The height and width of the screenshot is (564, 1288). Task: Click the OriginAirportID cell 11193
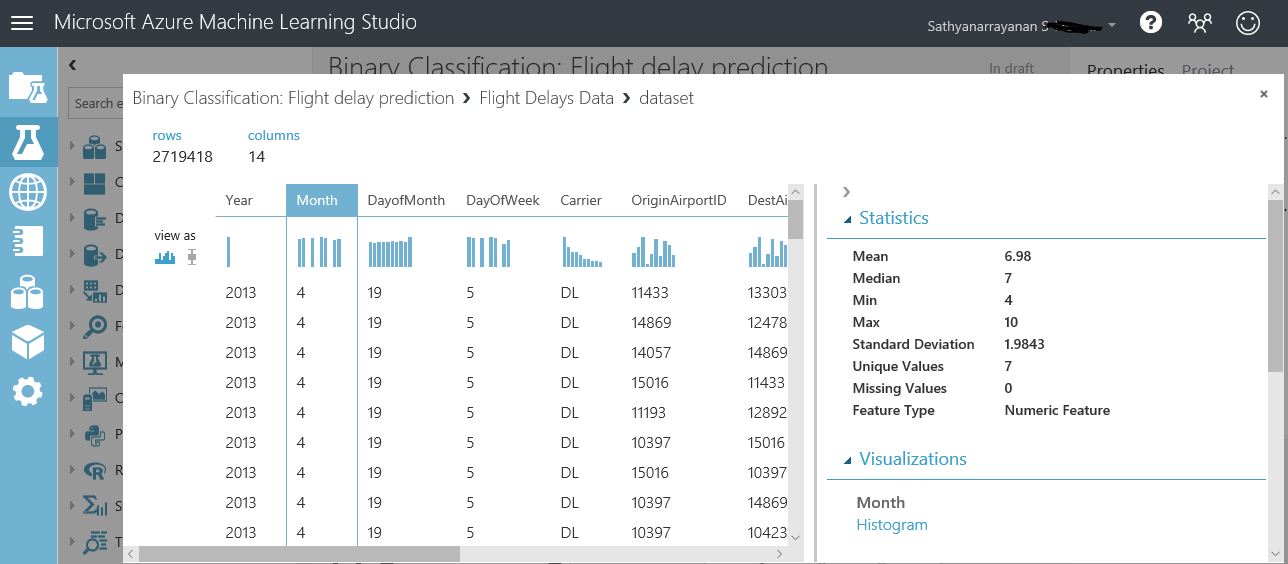(x=651, y=413)
